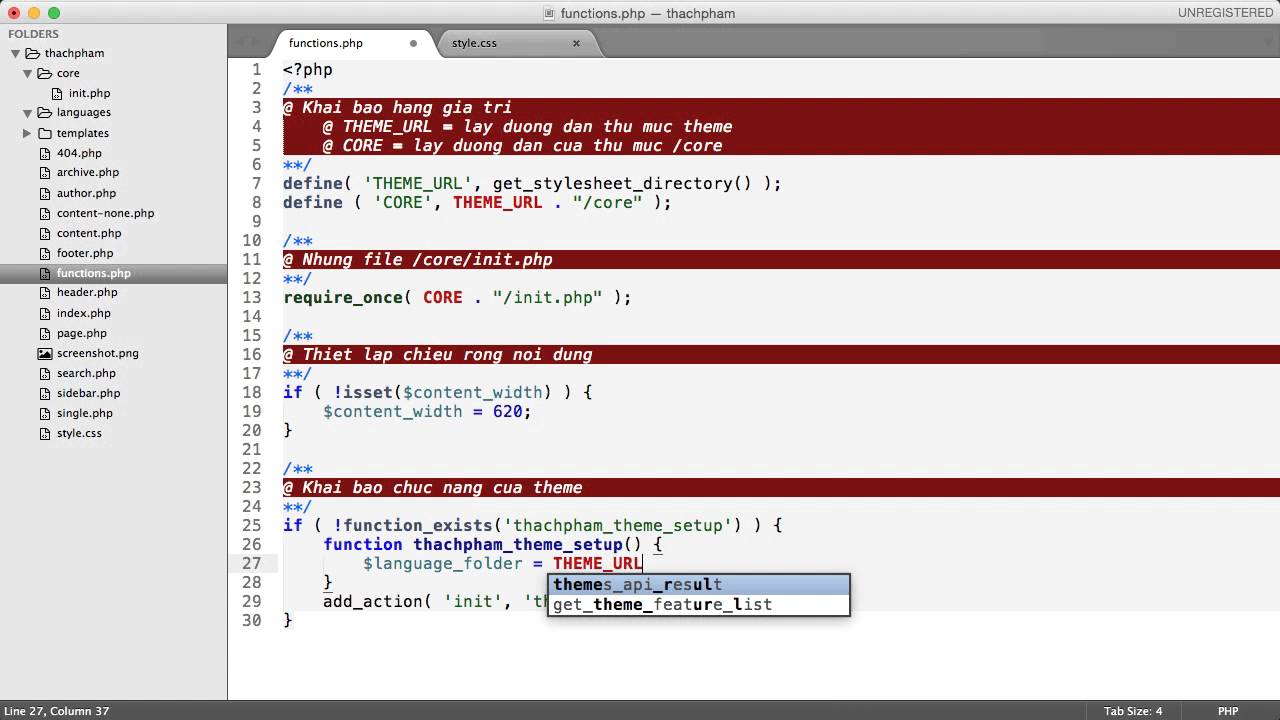The image size is (1280, 720).
Task: Click the file icon beside style.css in the sidebar
Action: [x=45, y=433]
